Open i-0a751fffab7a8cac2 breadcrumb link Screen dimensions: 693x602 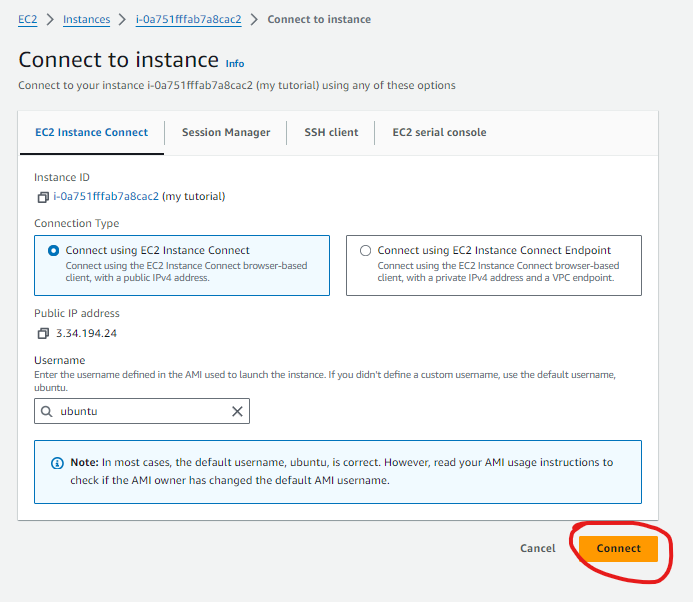[188, 19]
